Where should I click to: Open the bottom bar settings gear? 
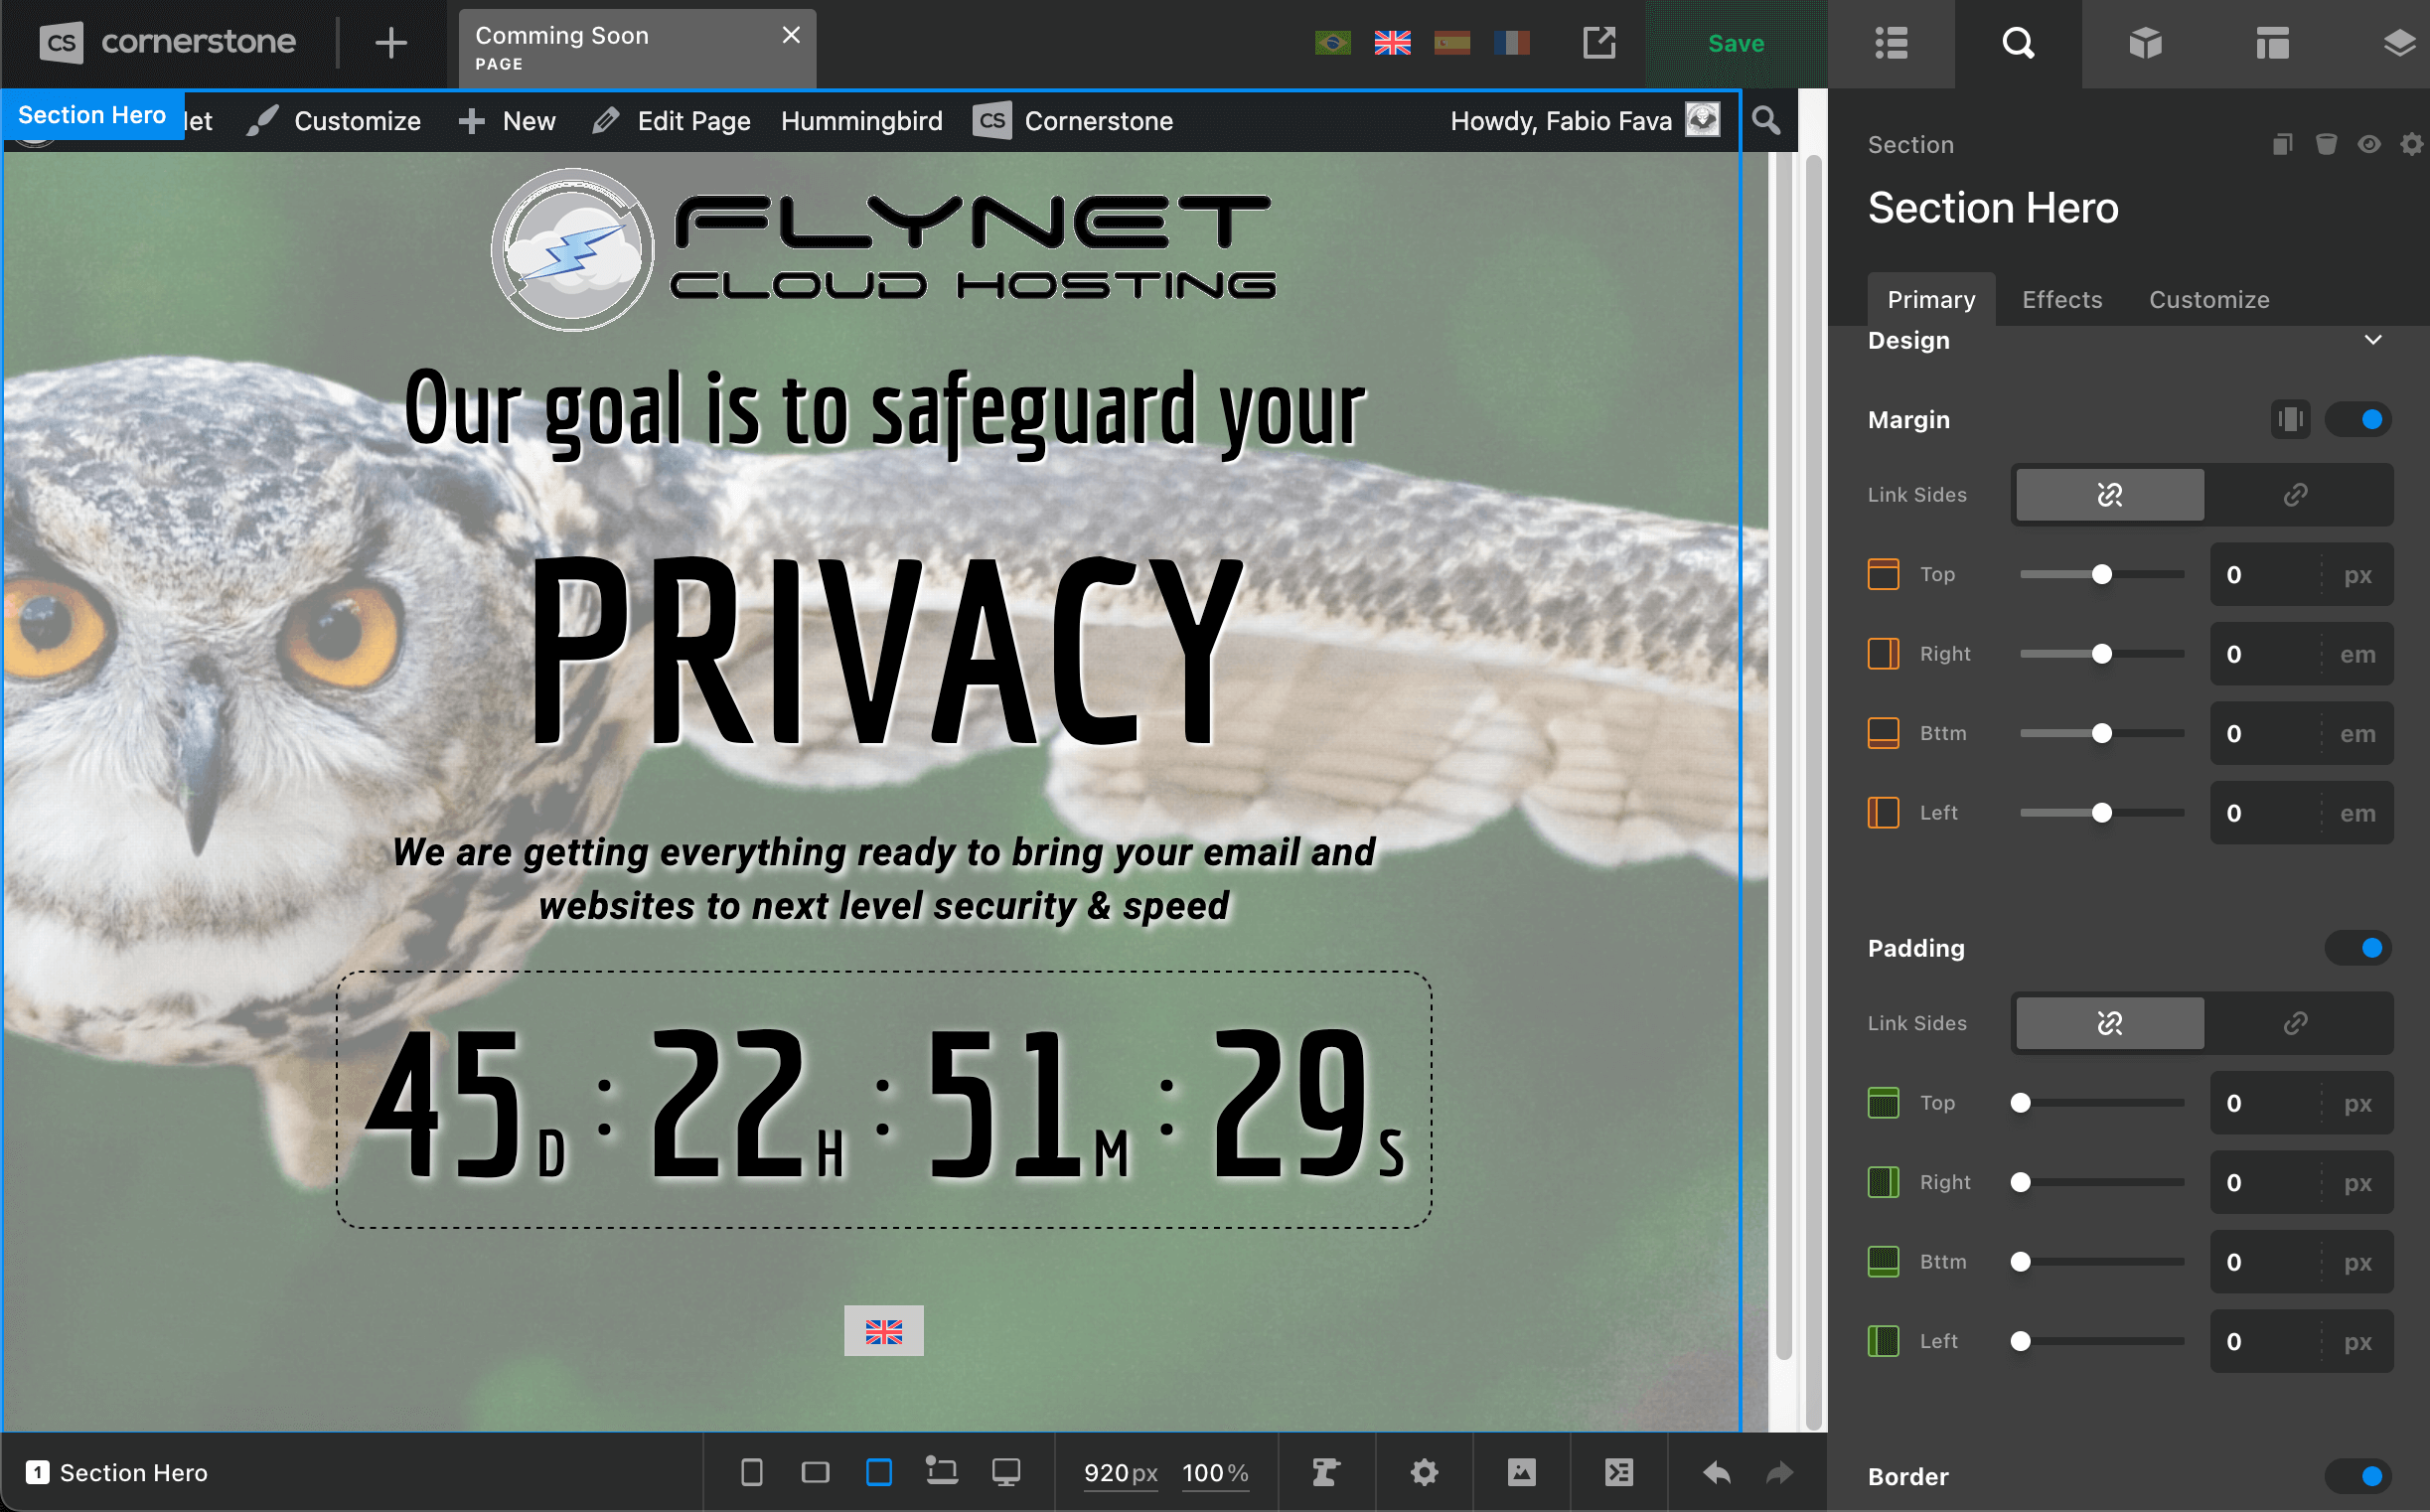tap(1424, 1472)
